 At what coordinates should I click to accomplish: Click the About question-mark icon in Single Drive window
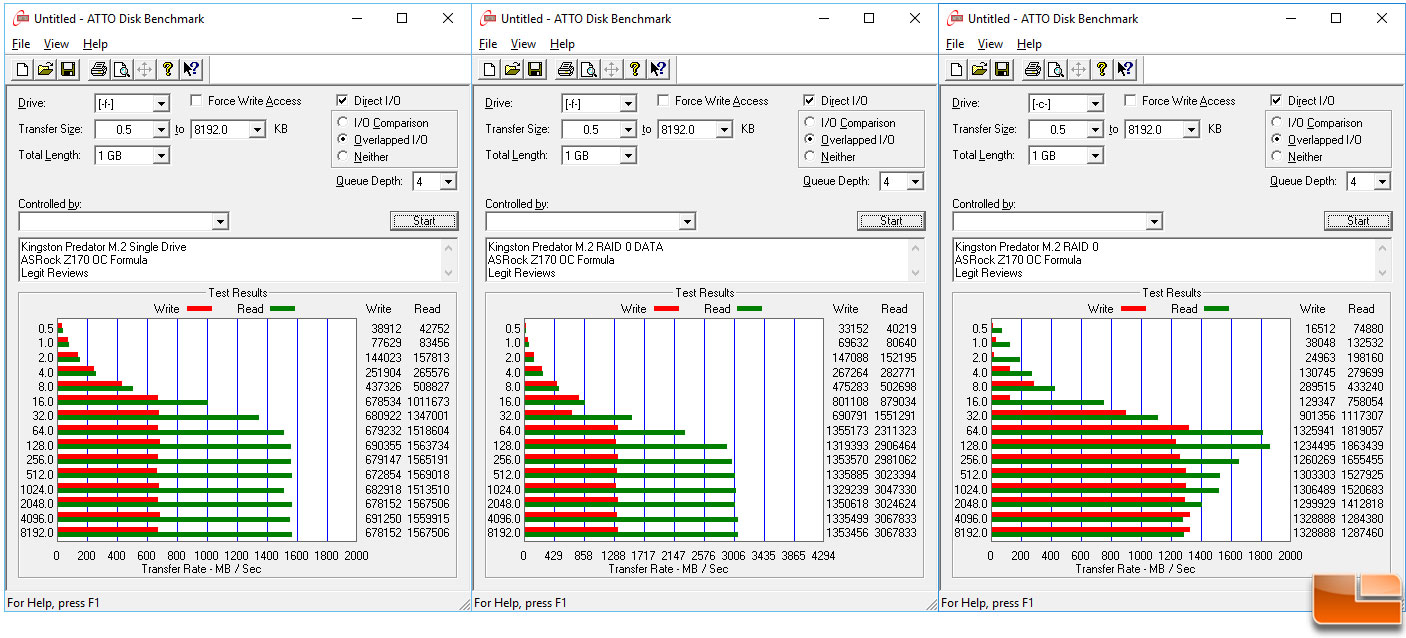(167, 69)
